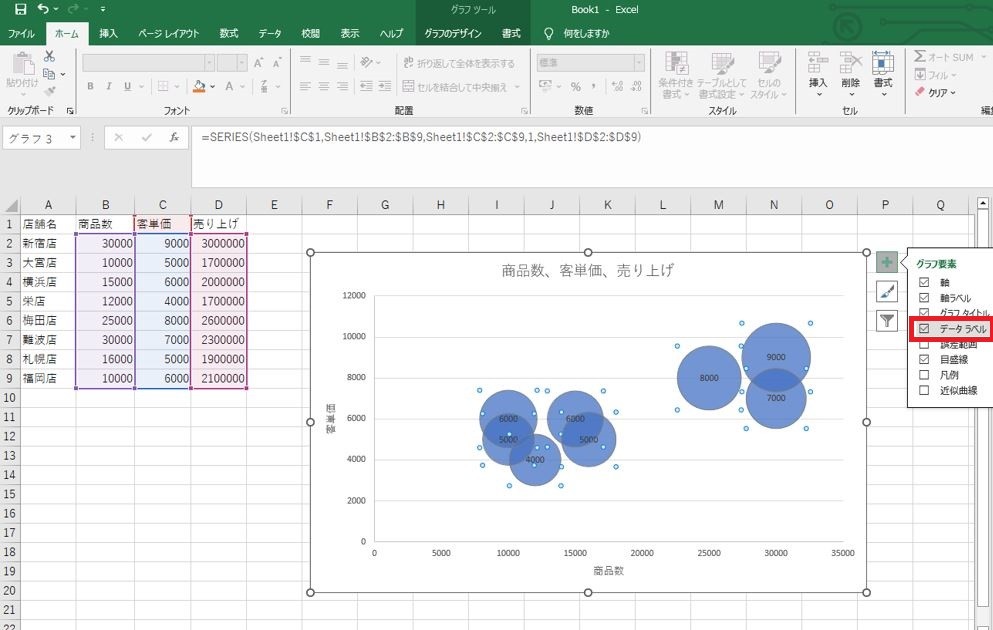The width and height of the screenshot is (993, 630).
Task: Click the Increase Font Size icon
Action: point(258,63)
